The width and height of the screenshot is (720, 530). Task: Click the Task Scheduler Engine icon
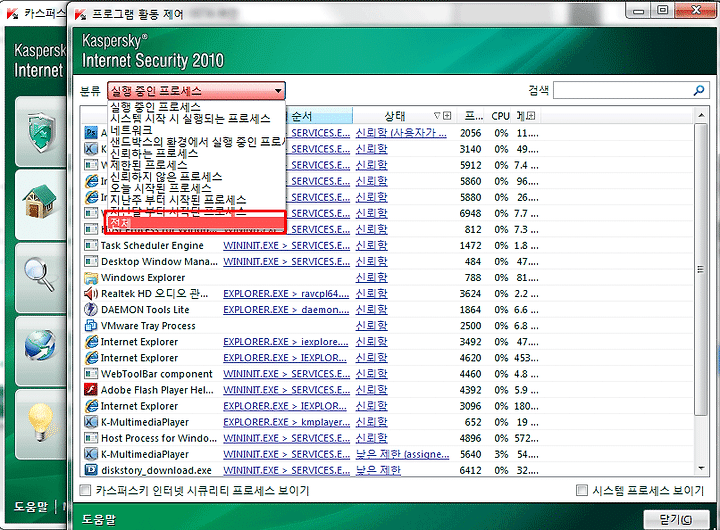point(91,245)
